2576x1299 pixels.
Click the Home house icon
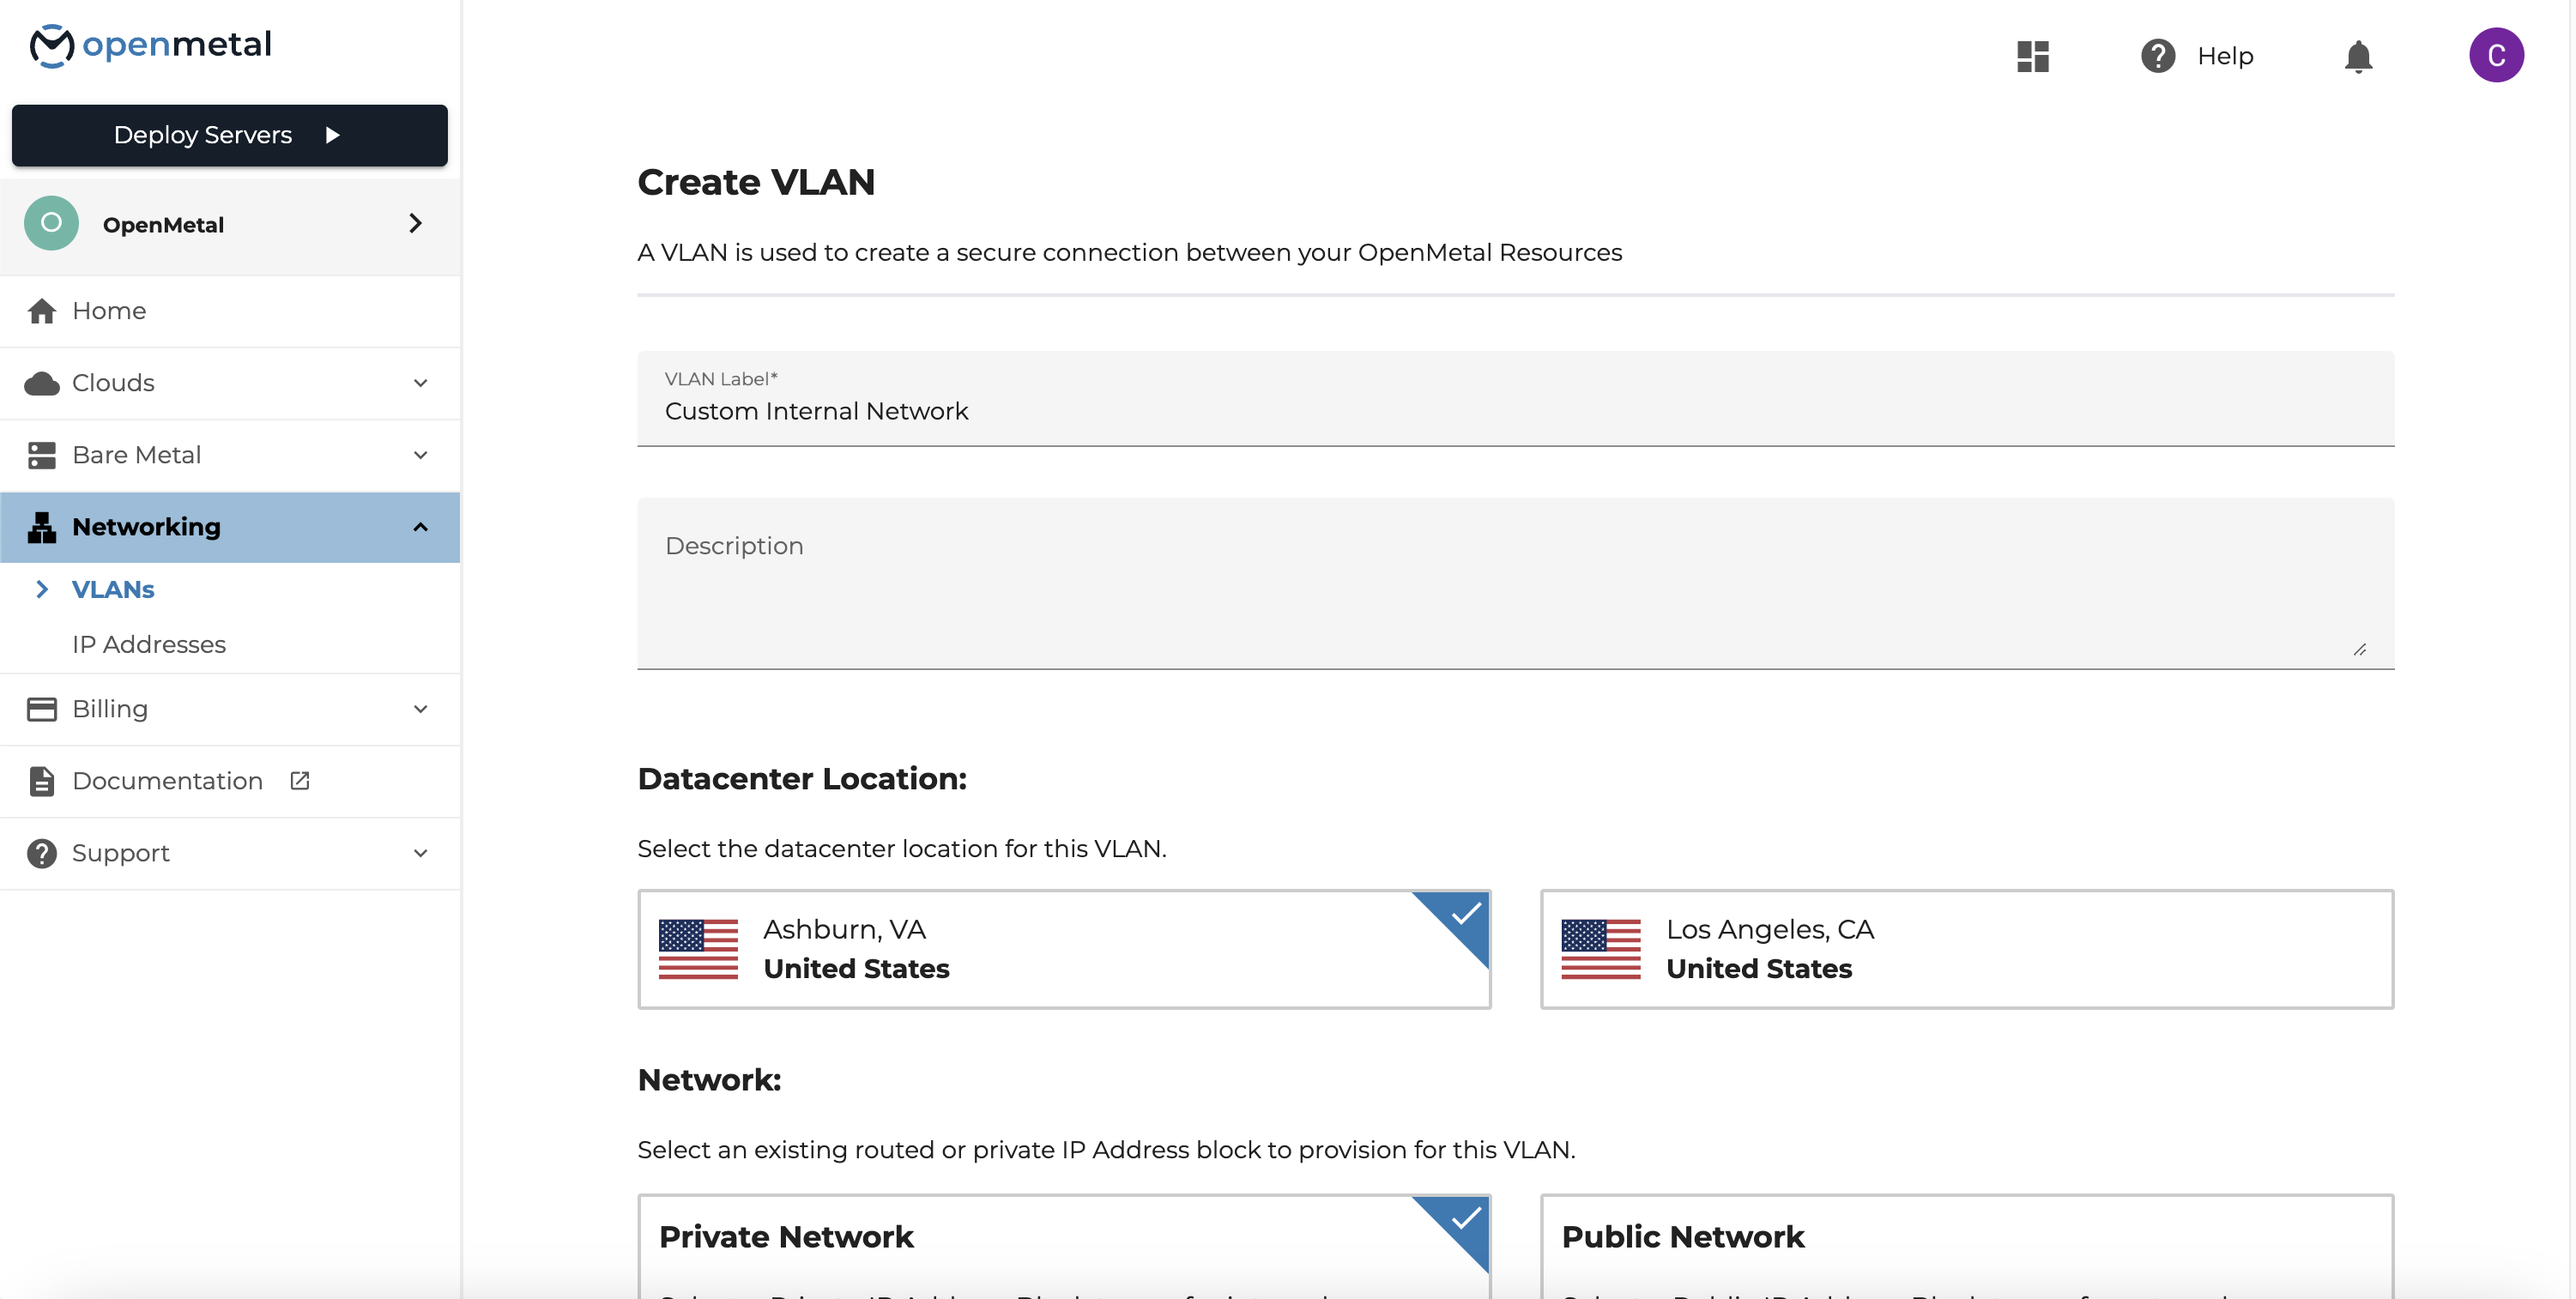[42, 311]
